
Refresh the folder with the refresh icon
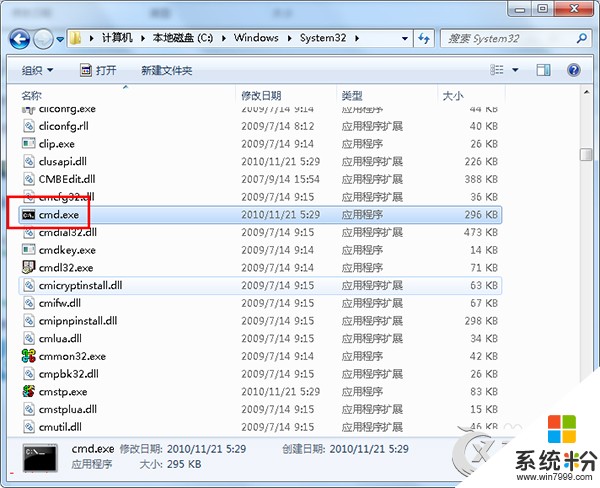point(424,38)
